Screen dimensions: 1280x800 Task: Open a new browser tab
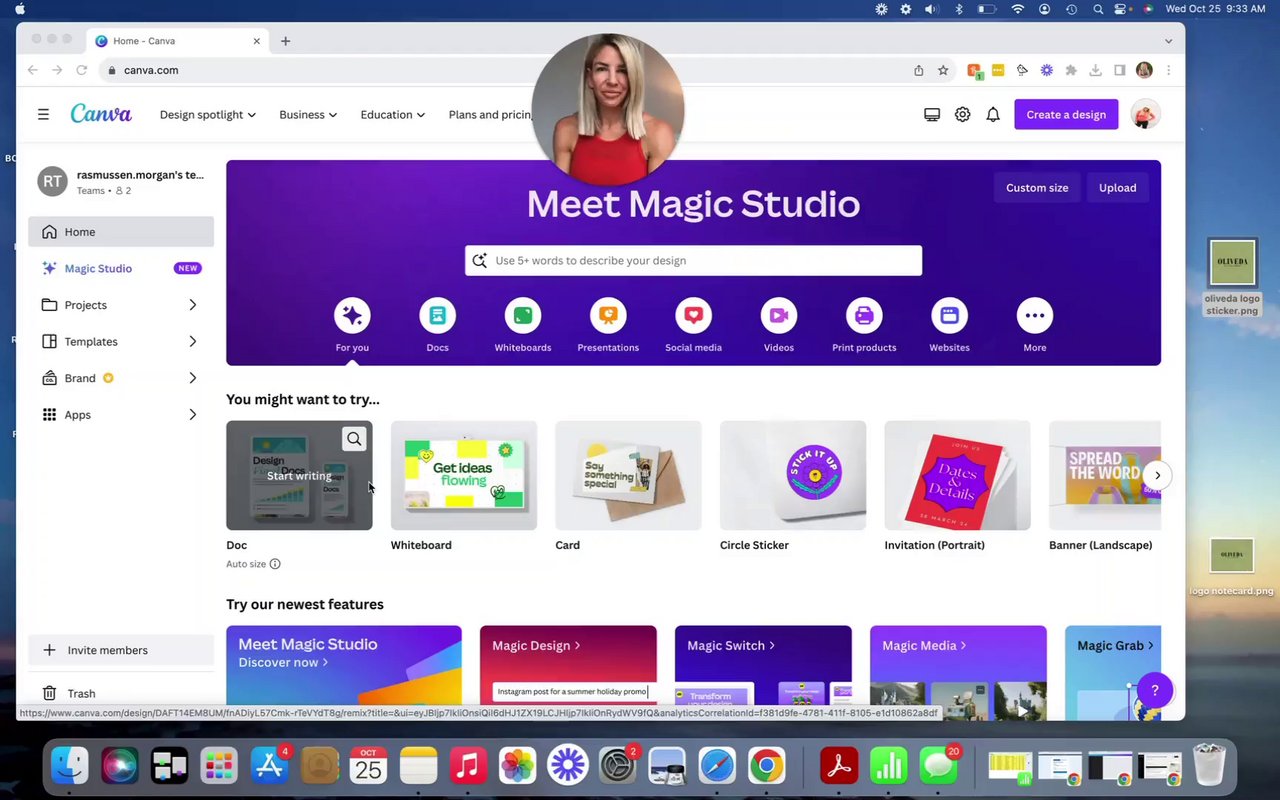pos(285,41)
